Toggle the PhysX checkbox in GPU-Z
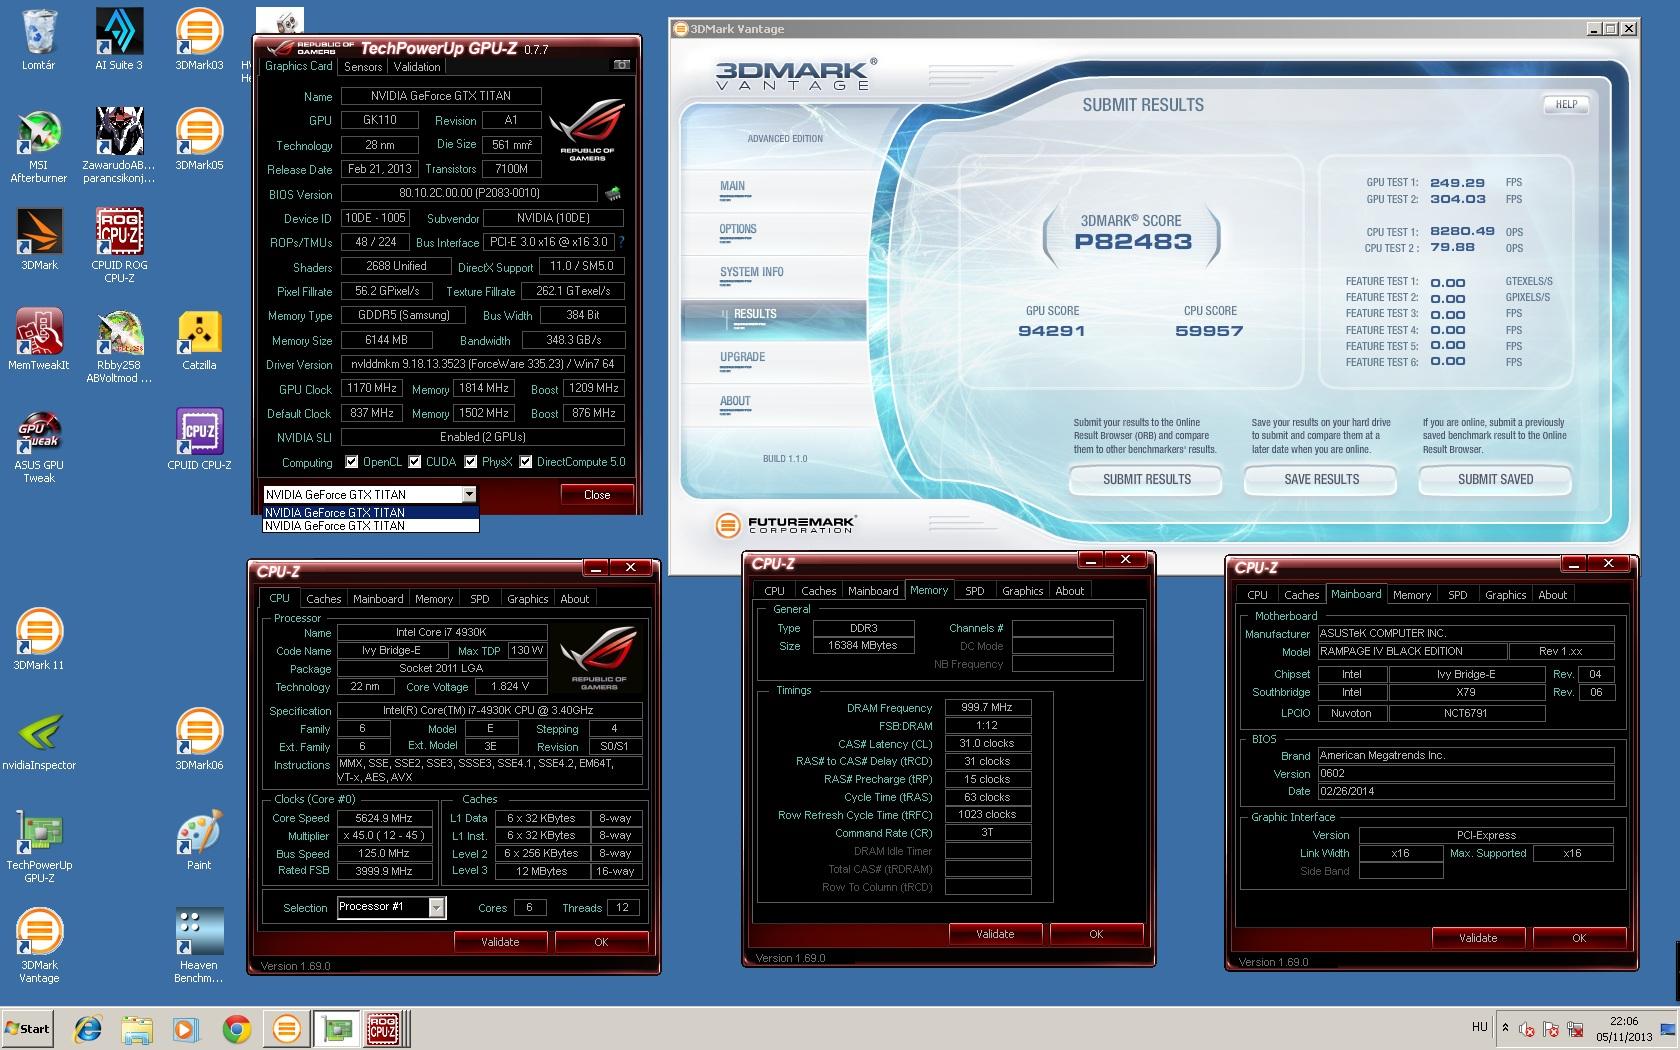 (471, 462)
